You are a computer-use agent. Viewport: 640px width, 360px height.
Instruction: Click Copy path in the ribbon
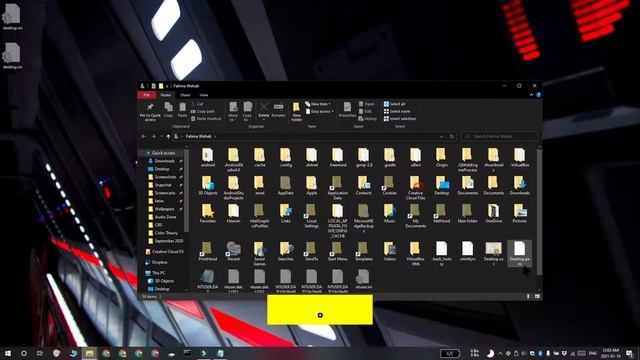pyautogui.click(x=203, y=111)
